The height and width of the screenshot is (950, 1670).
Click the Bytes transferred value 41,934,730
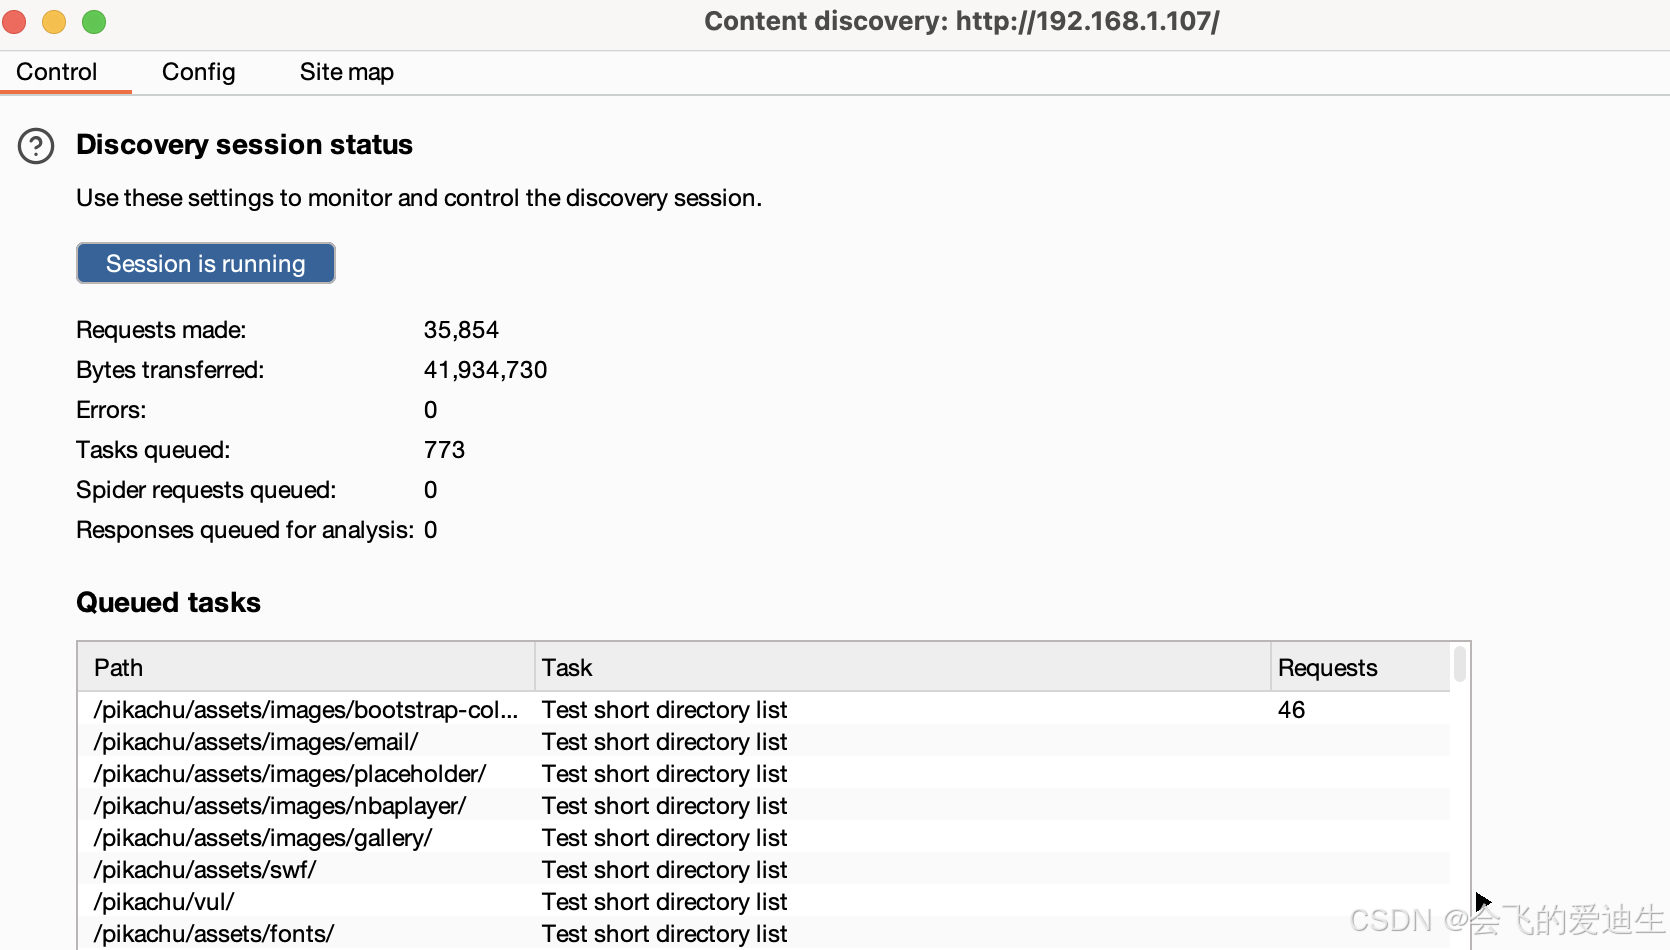point(485,370)
